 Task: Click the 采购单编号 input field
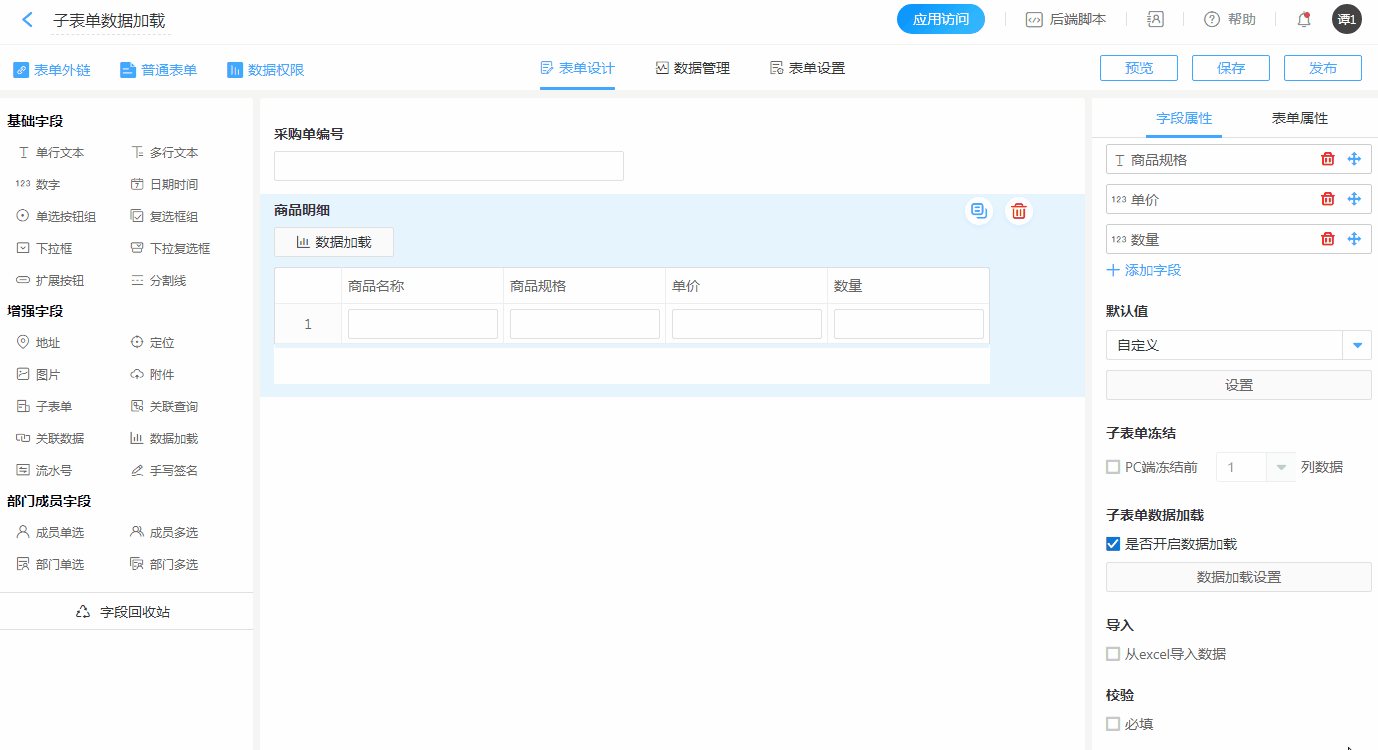[448, 166]
